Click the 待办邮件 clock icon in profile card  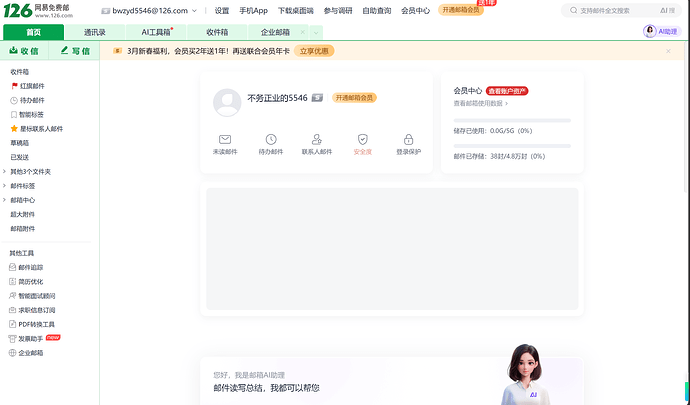(x=271, y=140)
